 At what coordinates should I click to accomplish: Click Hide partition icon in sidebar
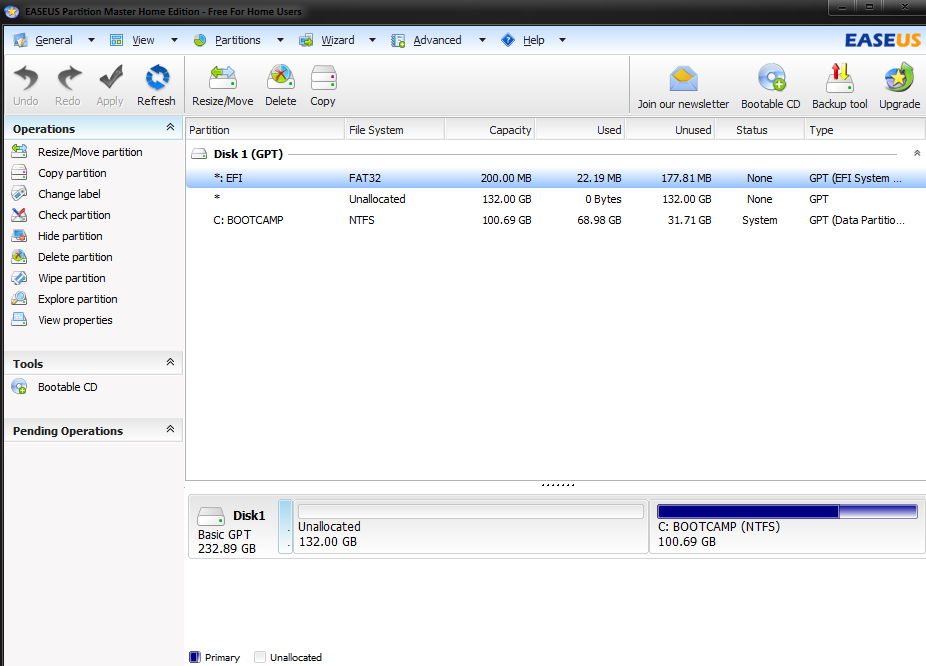coord(19,236)
